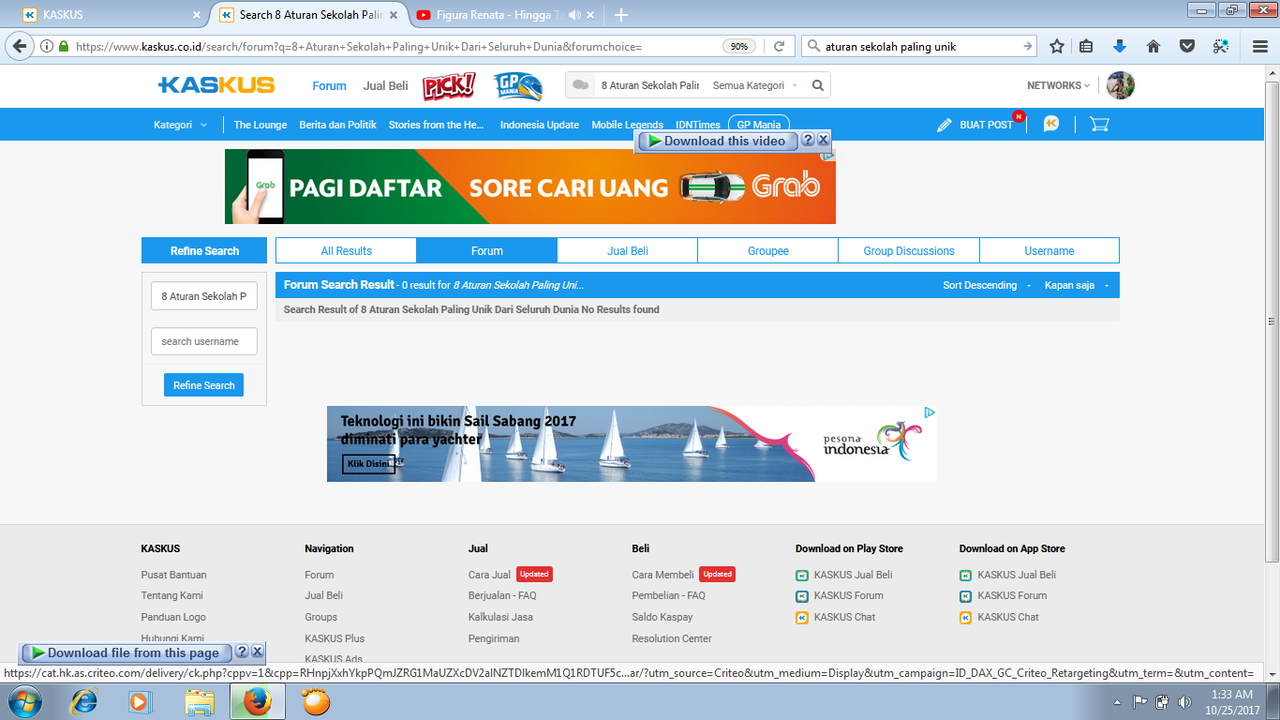Open the Sort Descending dropdown
1280x720 pixels.
986,285
